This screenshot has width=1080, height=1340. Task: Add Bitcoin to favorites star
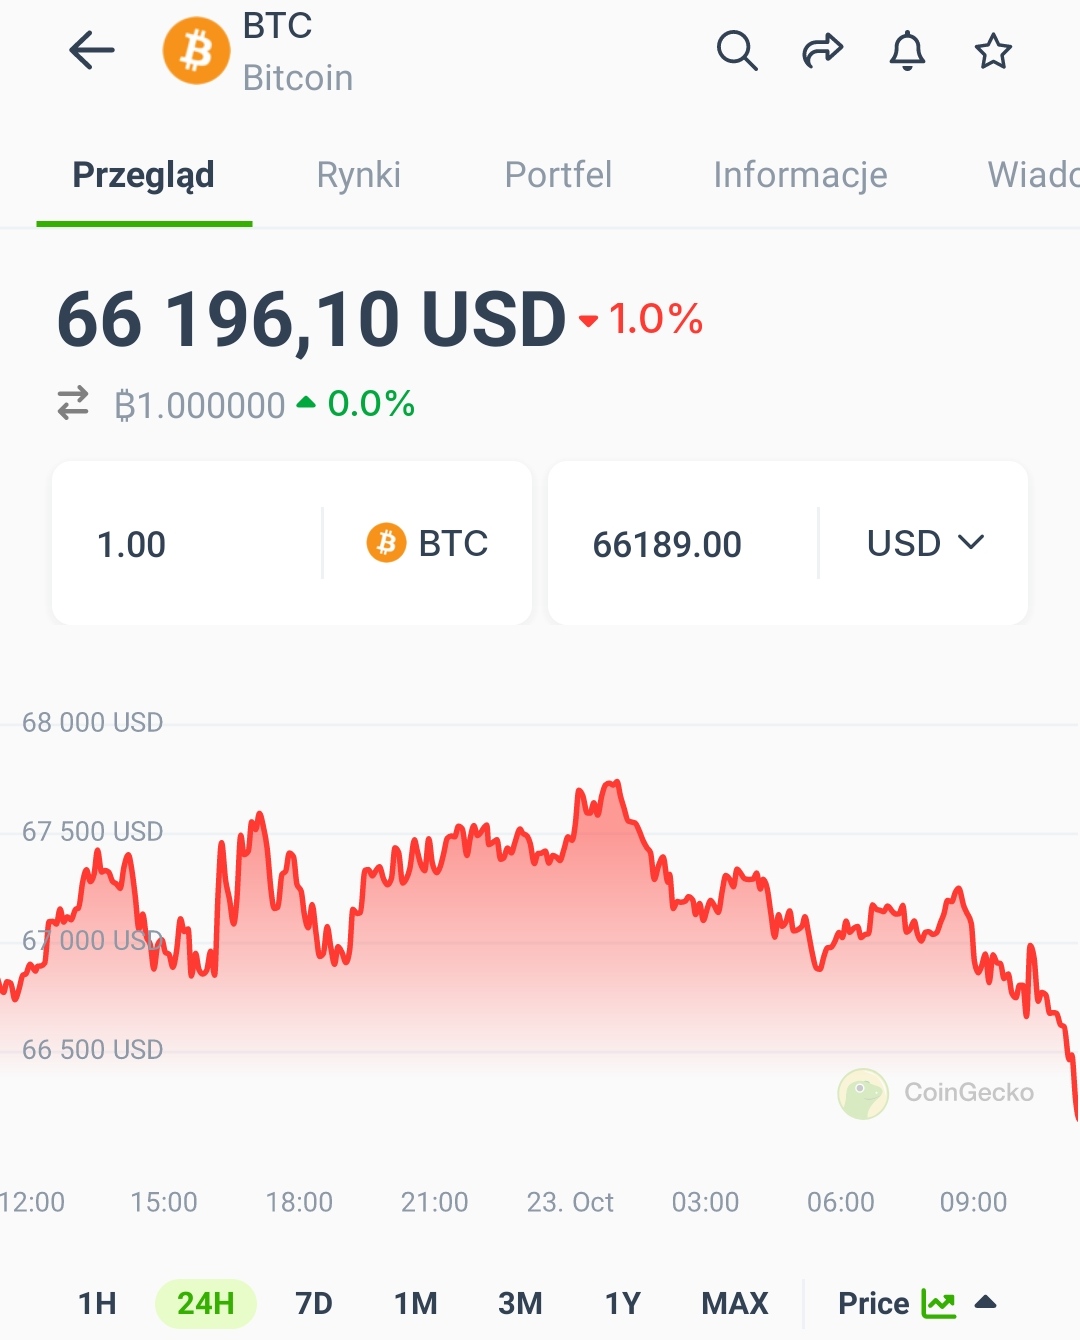(993, 51)
